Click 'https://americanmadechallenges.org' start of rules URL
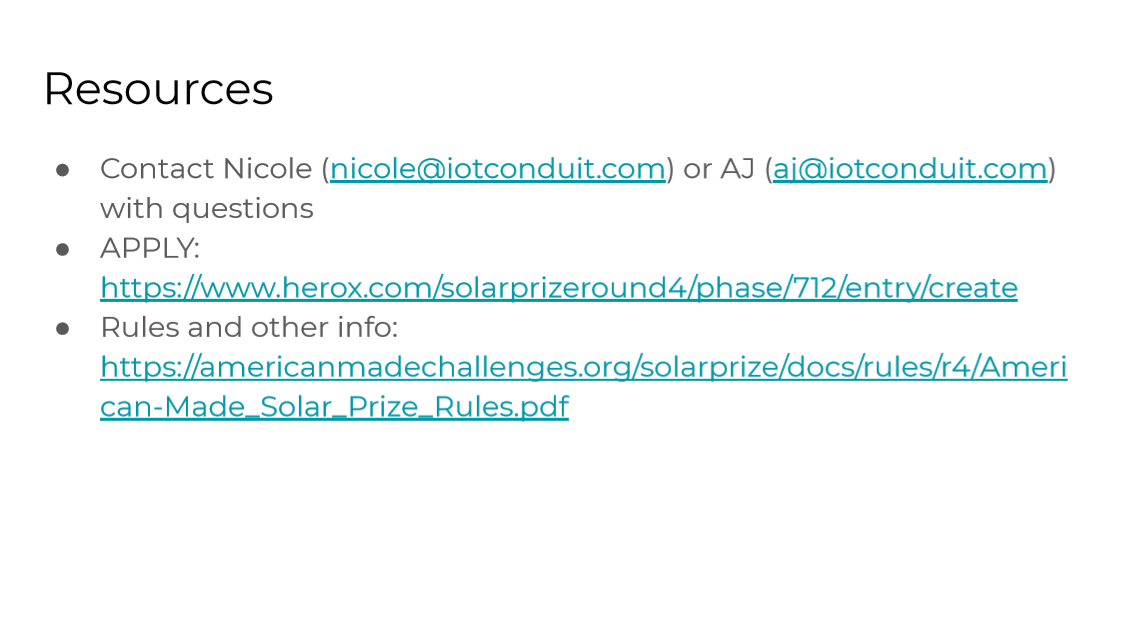The width and height of the screenshot is (1121, 621). (x=365, y=367)
